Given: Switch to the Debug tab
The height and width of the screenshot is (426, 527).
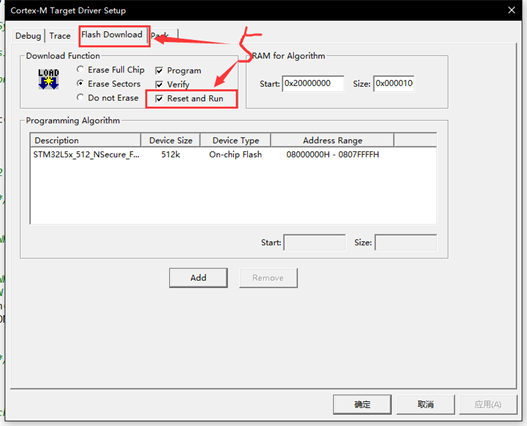Looking at the screenshot, I should click(28, 36).
